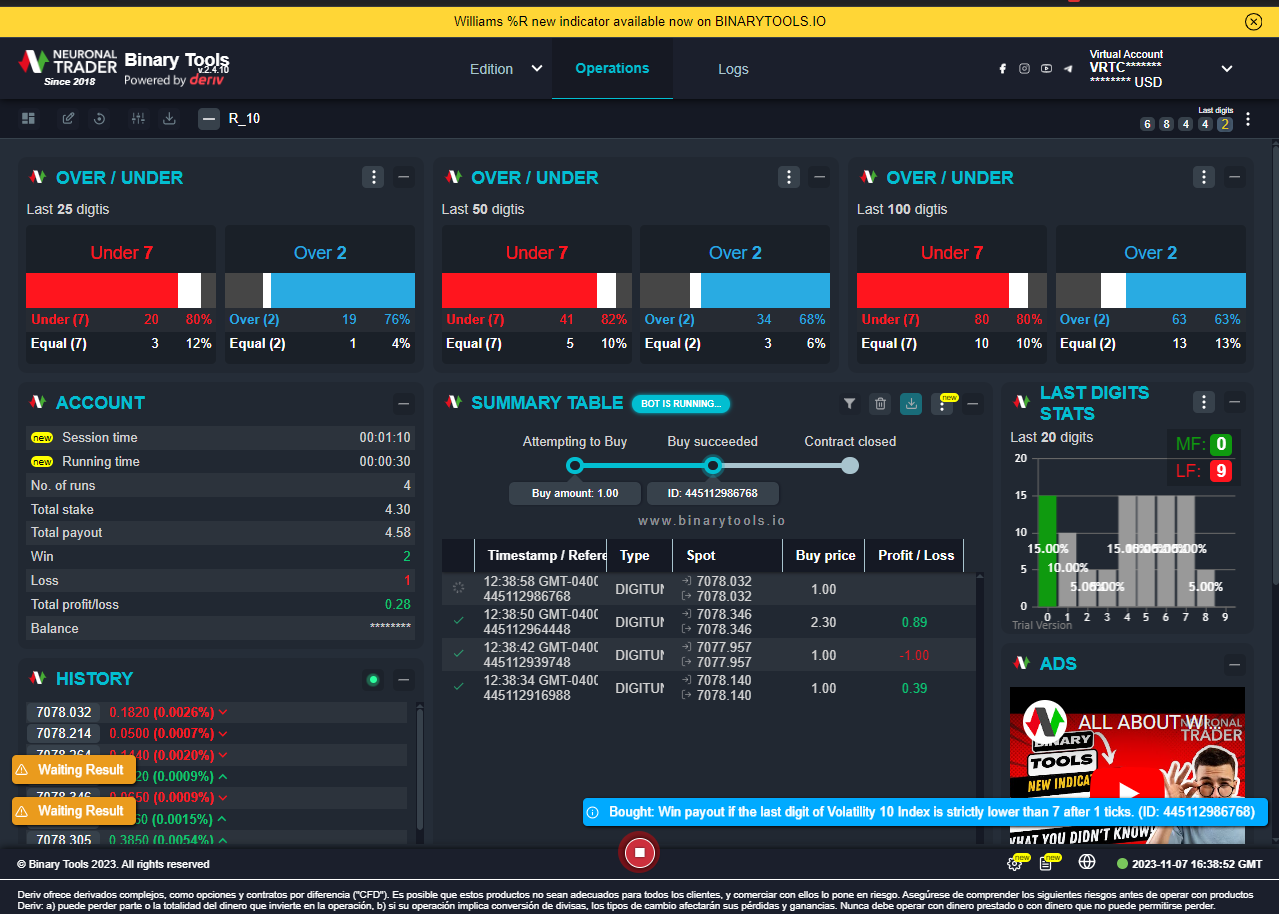The image size is (1279, 914).
Task: Switch to the Logs tab
Action: pos(733,69)
